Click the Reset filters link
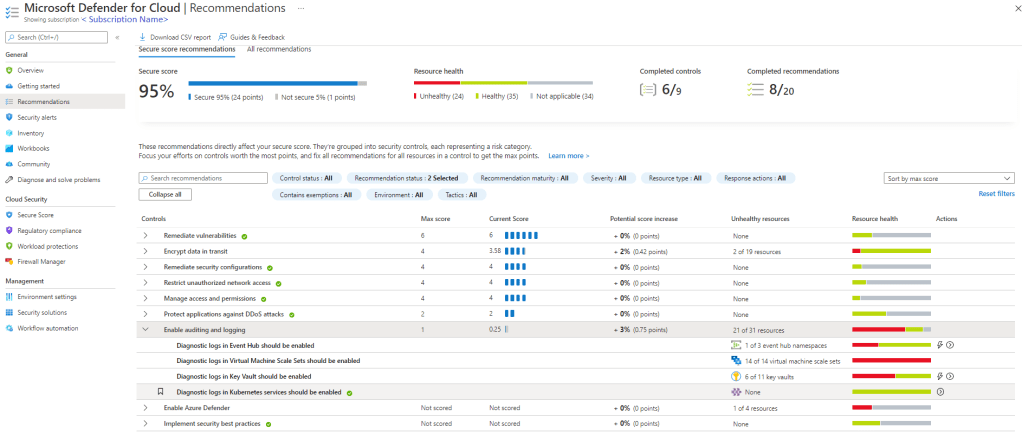The height and width of the screenshot is (441, 1022). [996, 194]
